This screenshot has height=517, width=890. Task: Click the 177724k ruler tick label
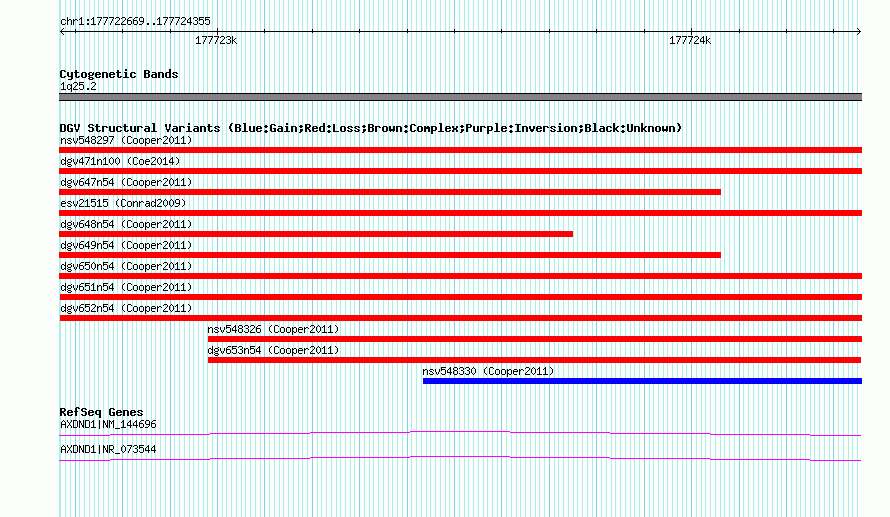[690, 40]
